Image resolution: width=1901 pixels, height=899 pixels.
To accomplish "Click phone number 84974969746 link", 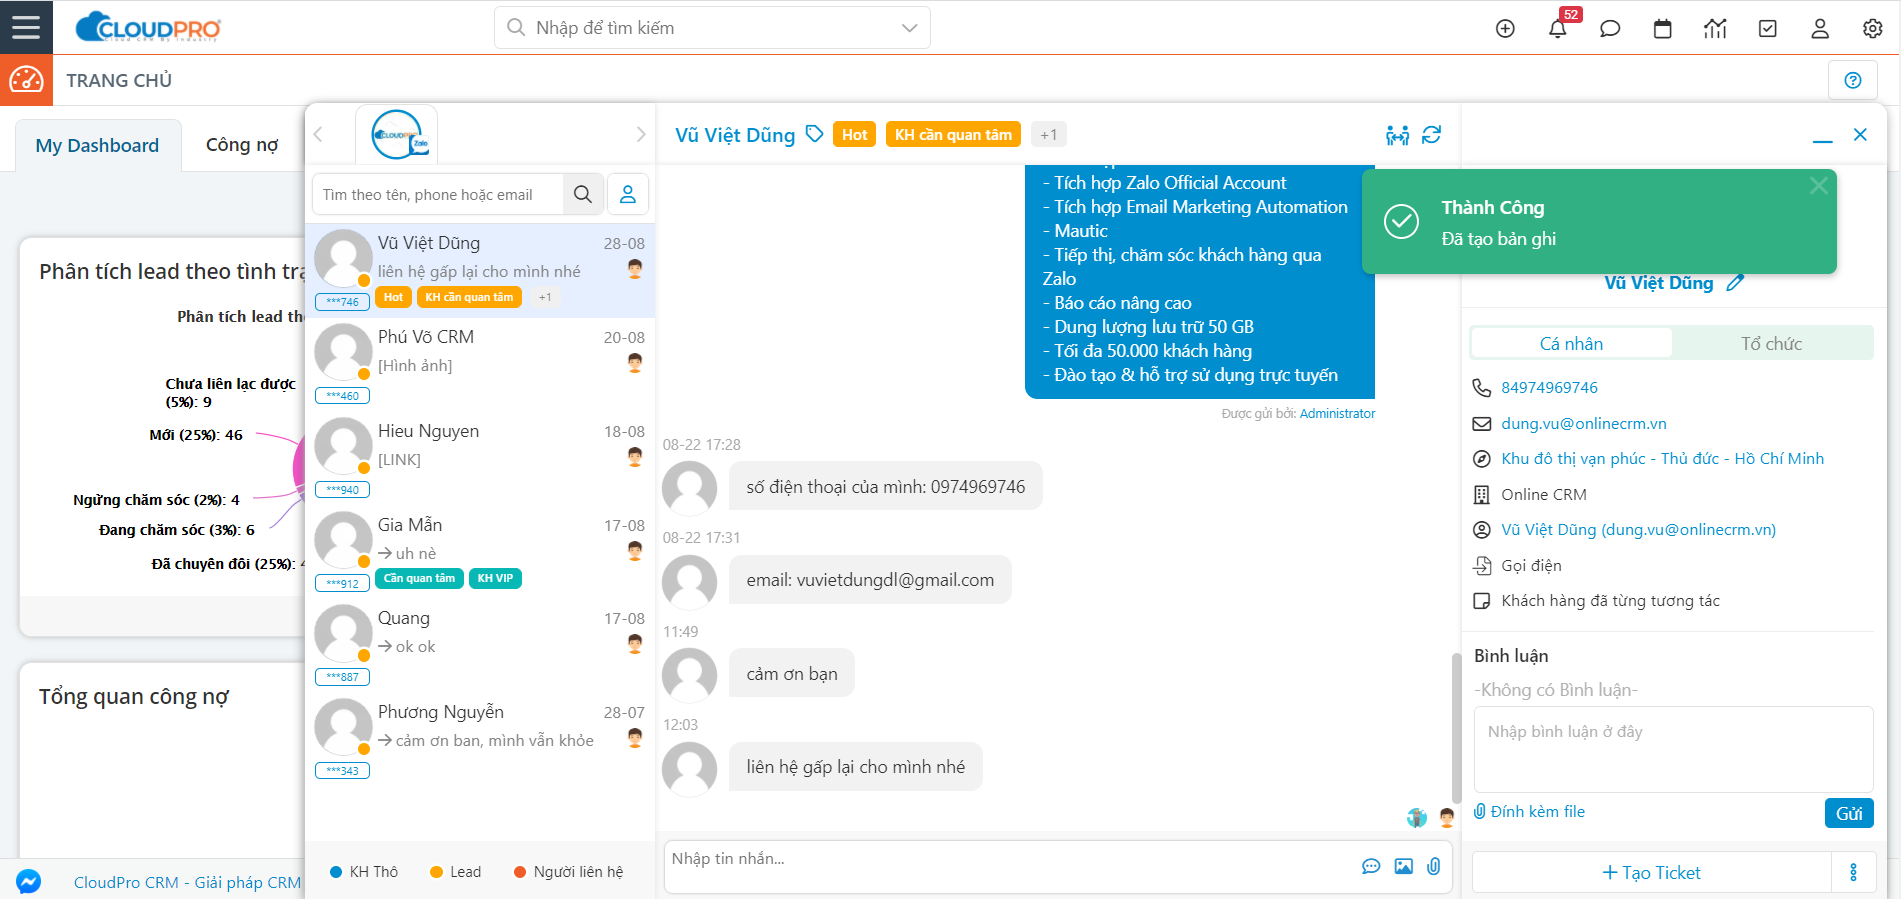I will pyautogui.click(x=1549, y=387).
